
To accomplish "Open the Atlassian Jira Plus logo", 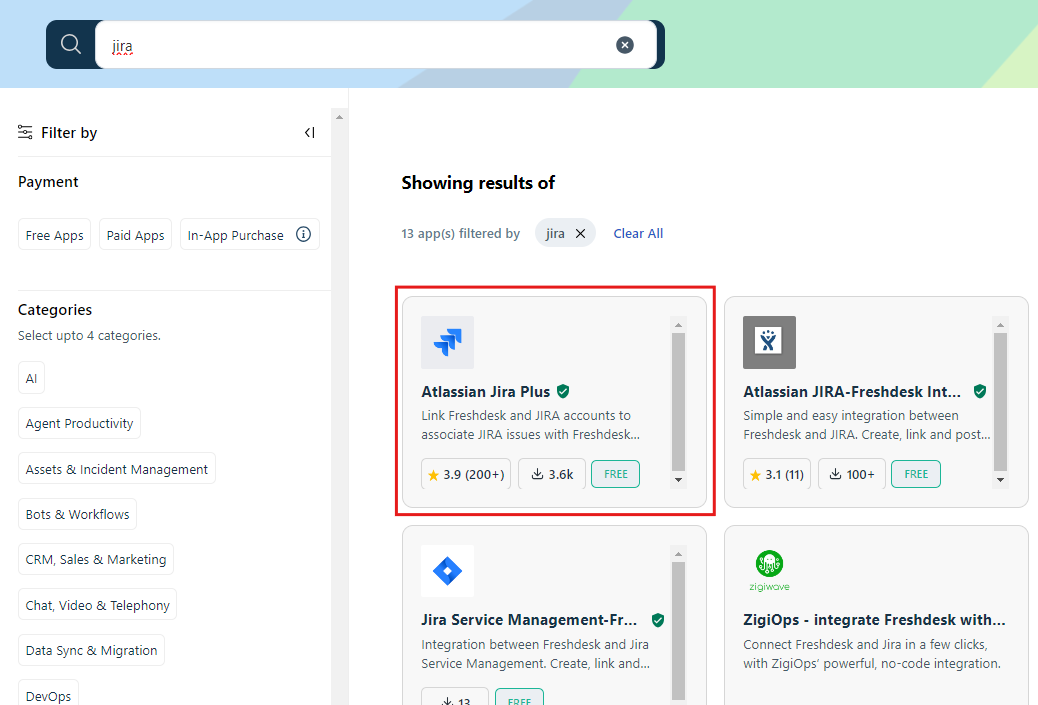I will pos(448,342).
